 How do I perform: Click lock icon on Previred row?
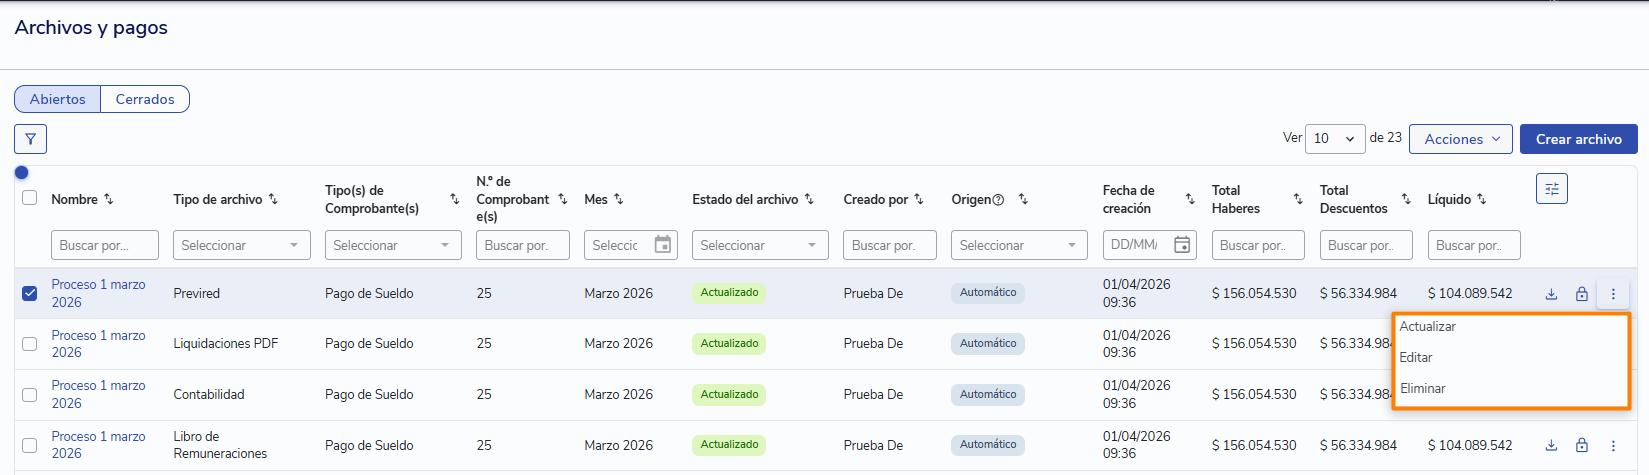(1582, 294)
